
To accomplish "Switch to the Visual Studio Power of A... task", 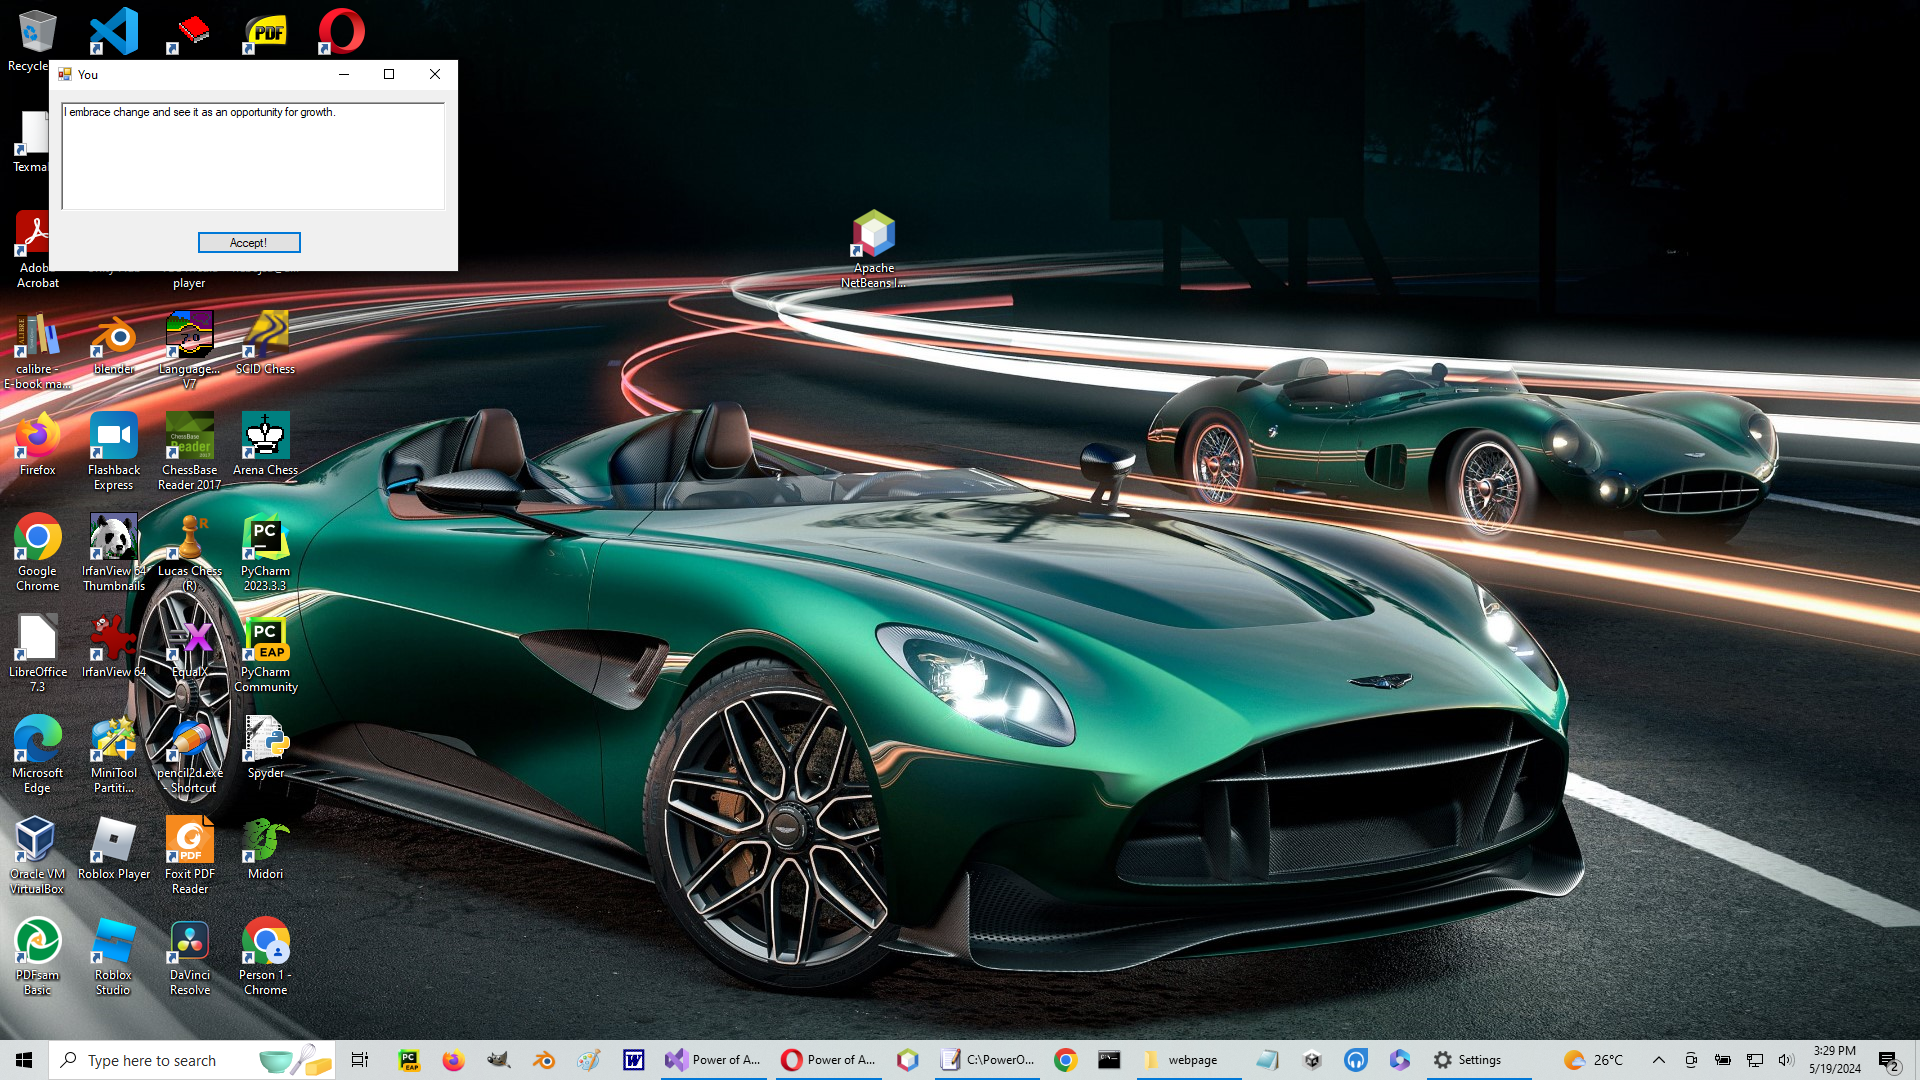I will click(x=714, y=1060).
